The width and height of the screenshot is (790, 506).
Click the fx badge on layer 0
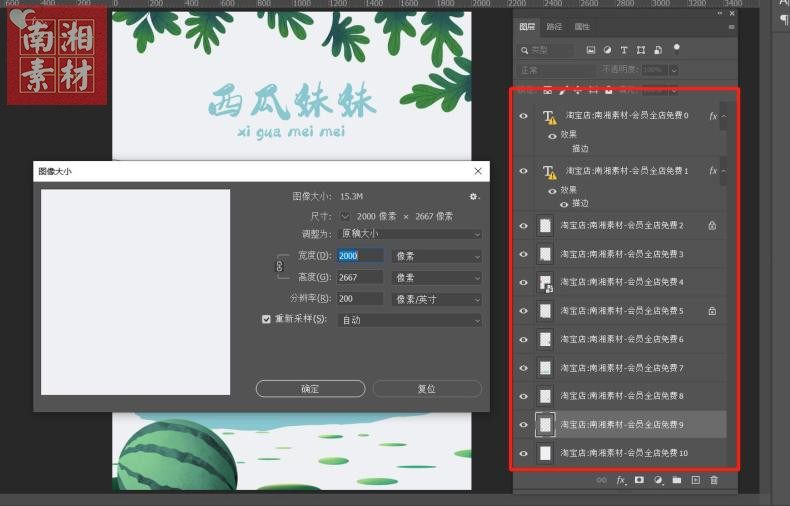[712, 116]
